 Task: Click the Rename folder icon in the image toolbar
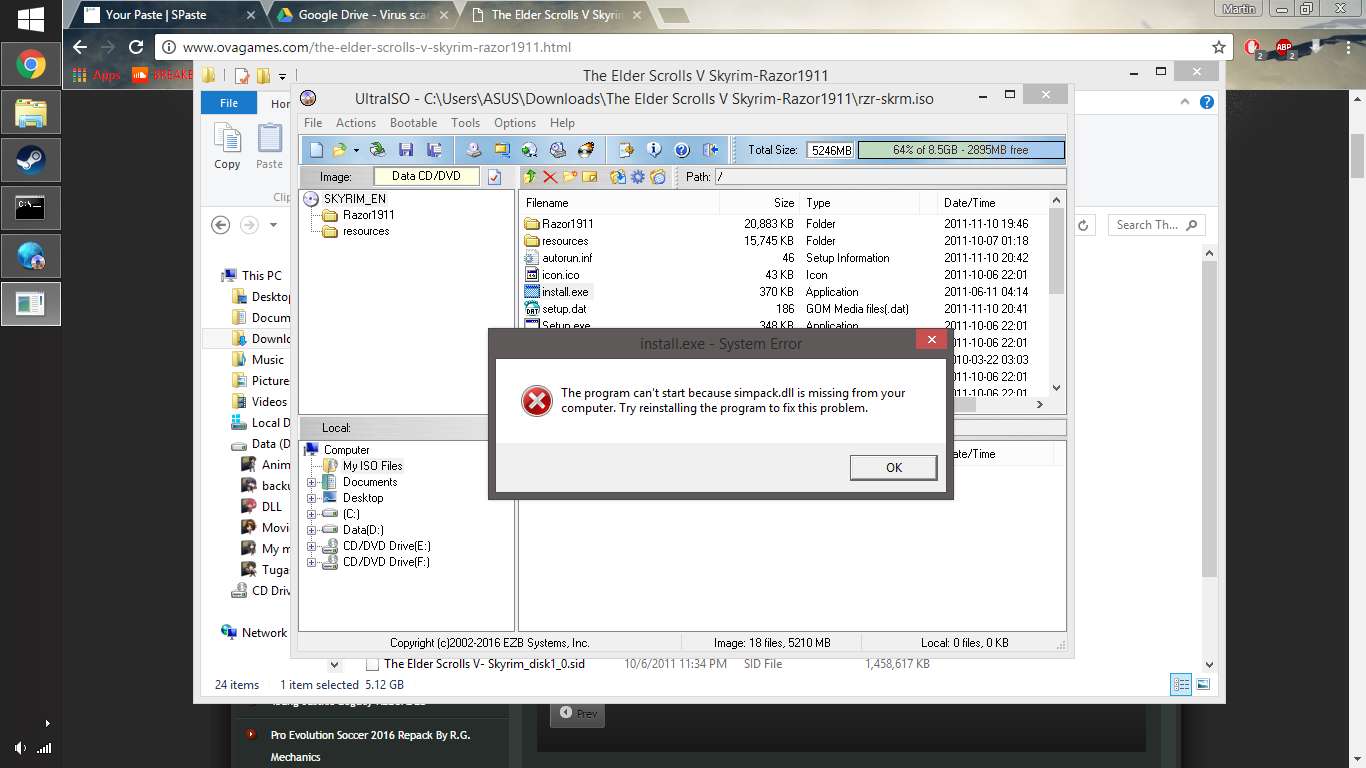(x=590, y=177)
